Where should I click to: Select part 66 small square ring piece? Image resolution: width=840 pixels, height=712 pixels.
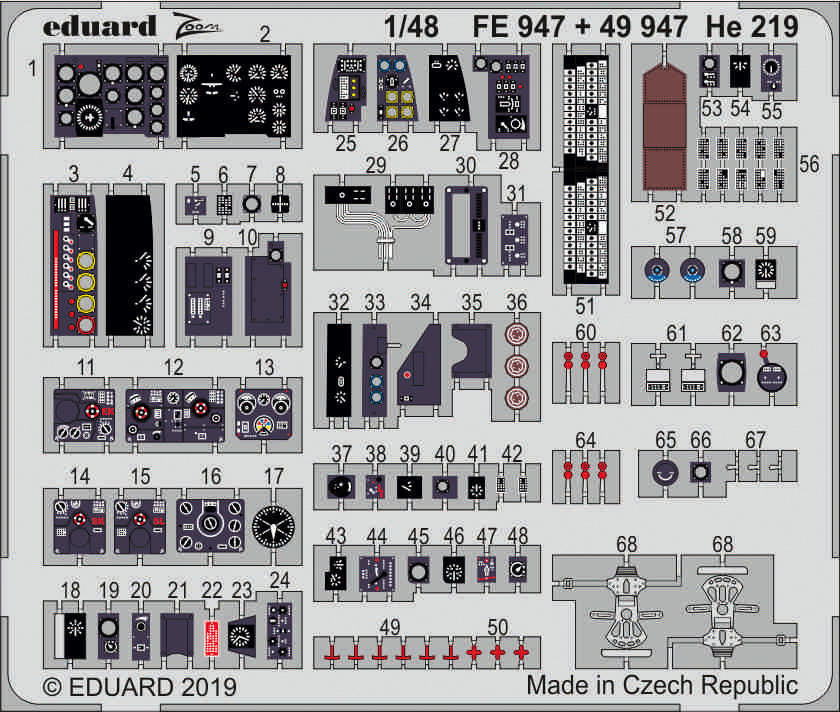[x=700, y=472]
